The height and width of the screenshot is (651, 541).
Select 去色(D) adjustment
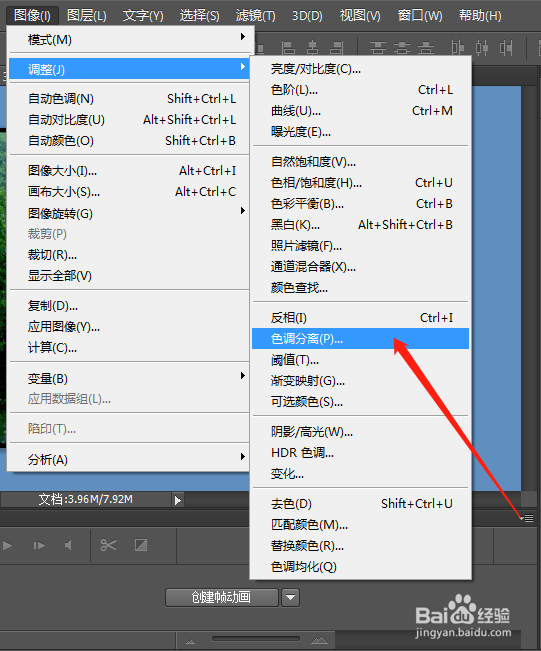(x=360, y=504)
